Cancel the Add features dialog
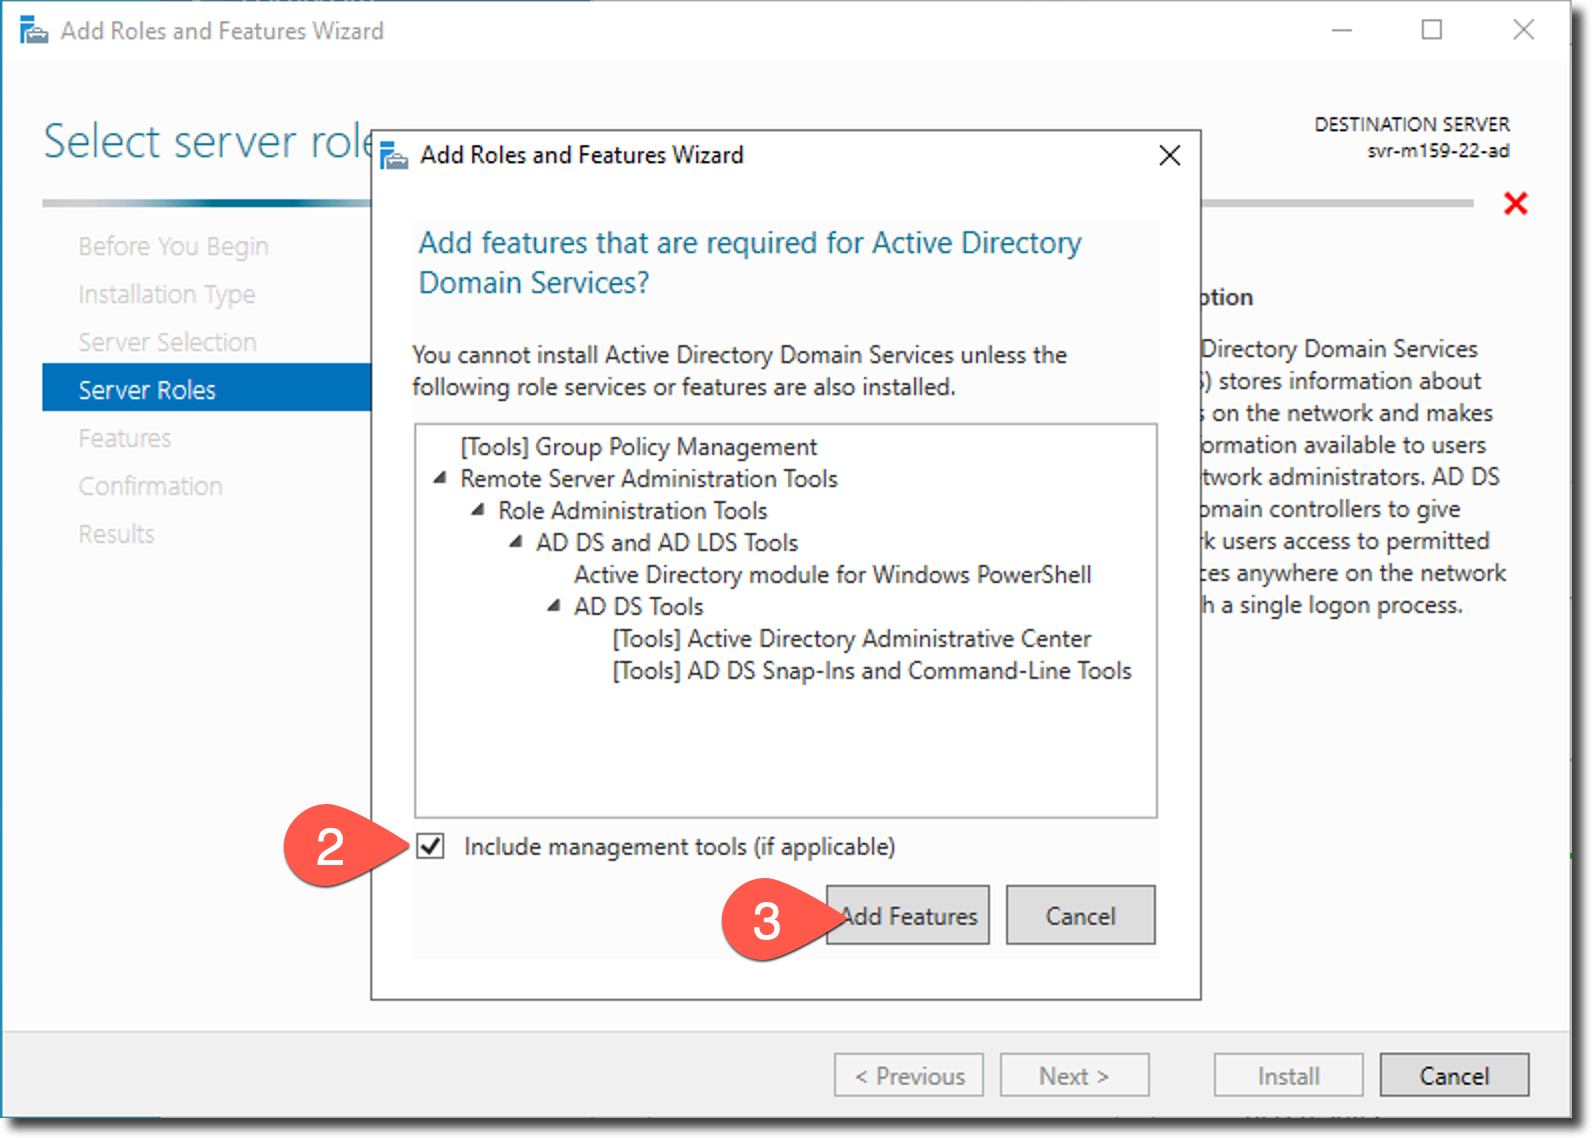The image size is (1592, 1138). click(1080, 915)
